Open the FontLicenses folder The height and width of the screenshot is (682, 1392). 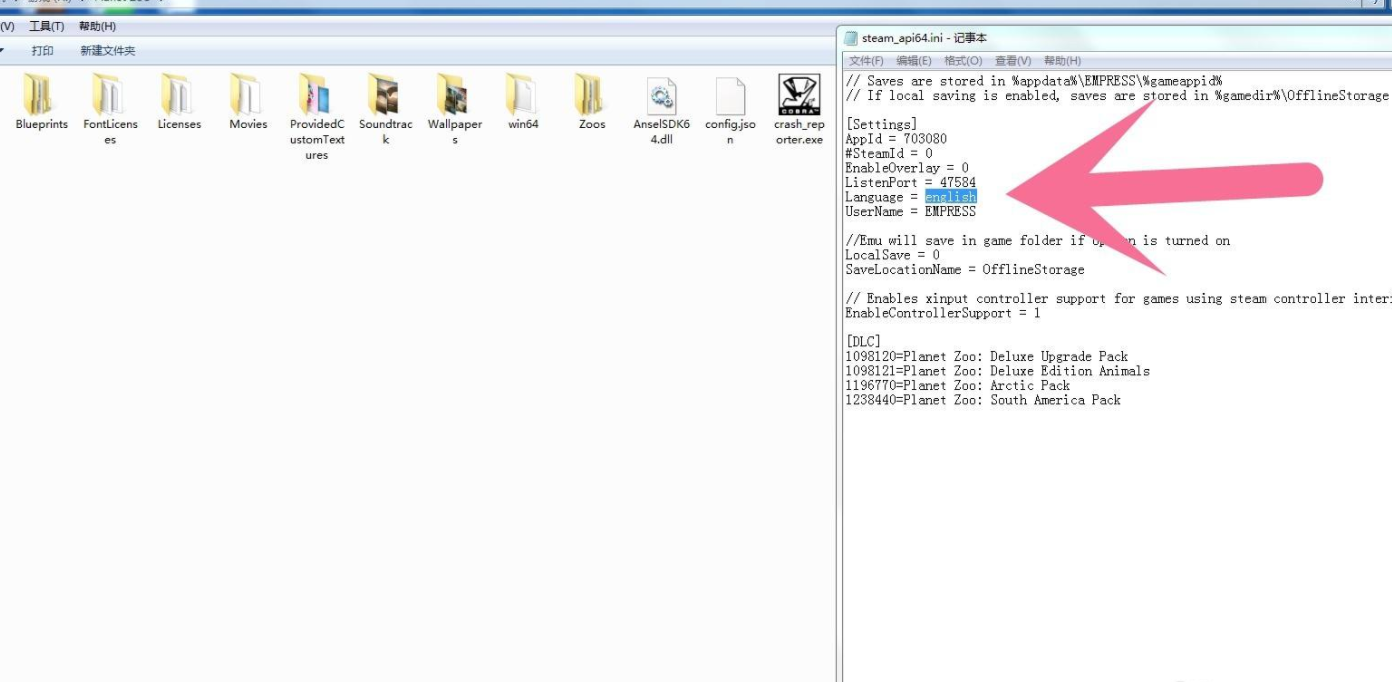[110, 110]
